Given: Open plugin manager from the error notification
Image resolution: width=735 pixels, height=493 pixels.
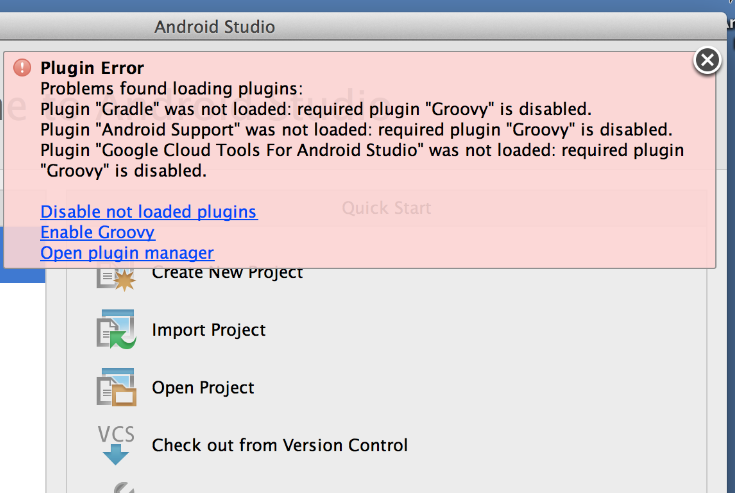Looking at the screenshot, I should coord(127,253).
